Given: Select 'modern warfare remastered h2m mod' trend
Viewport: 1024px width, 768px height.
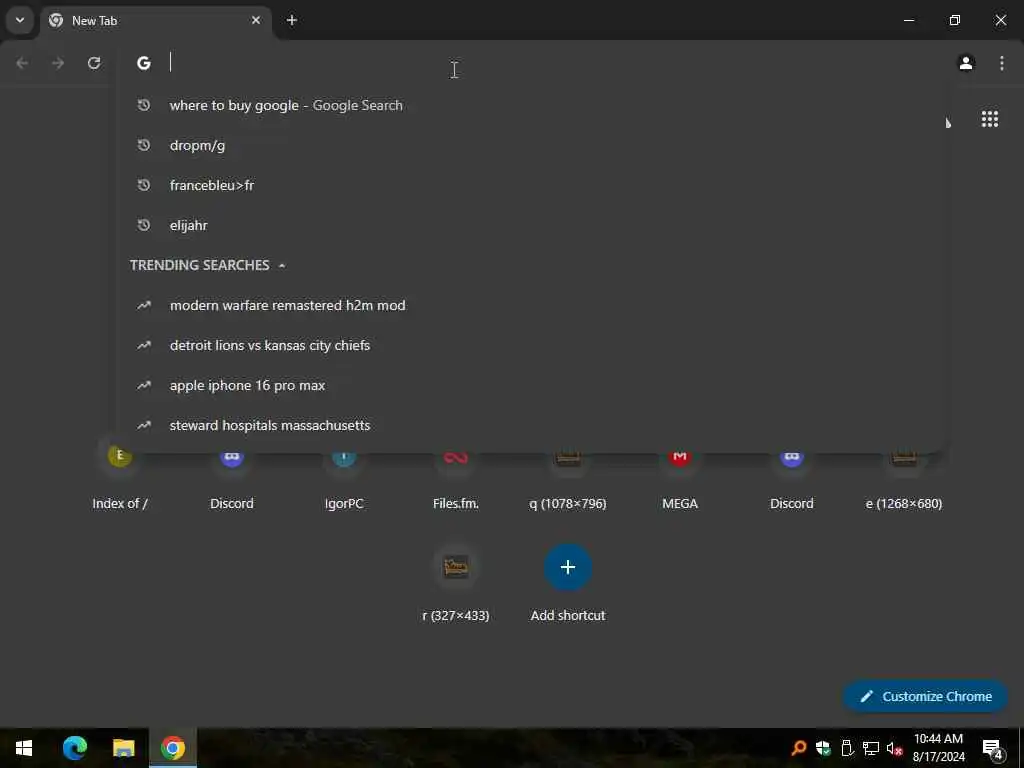Looking at the screenshot, I should coord(532,305).
